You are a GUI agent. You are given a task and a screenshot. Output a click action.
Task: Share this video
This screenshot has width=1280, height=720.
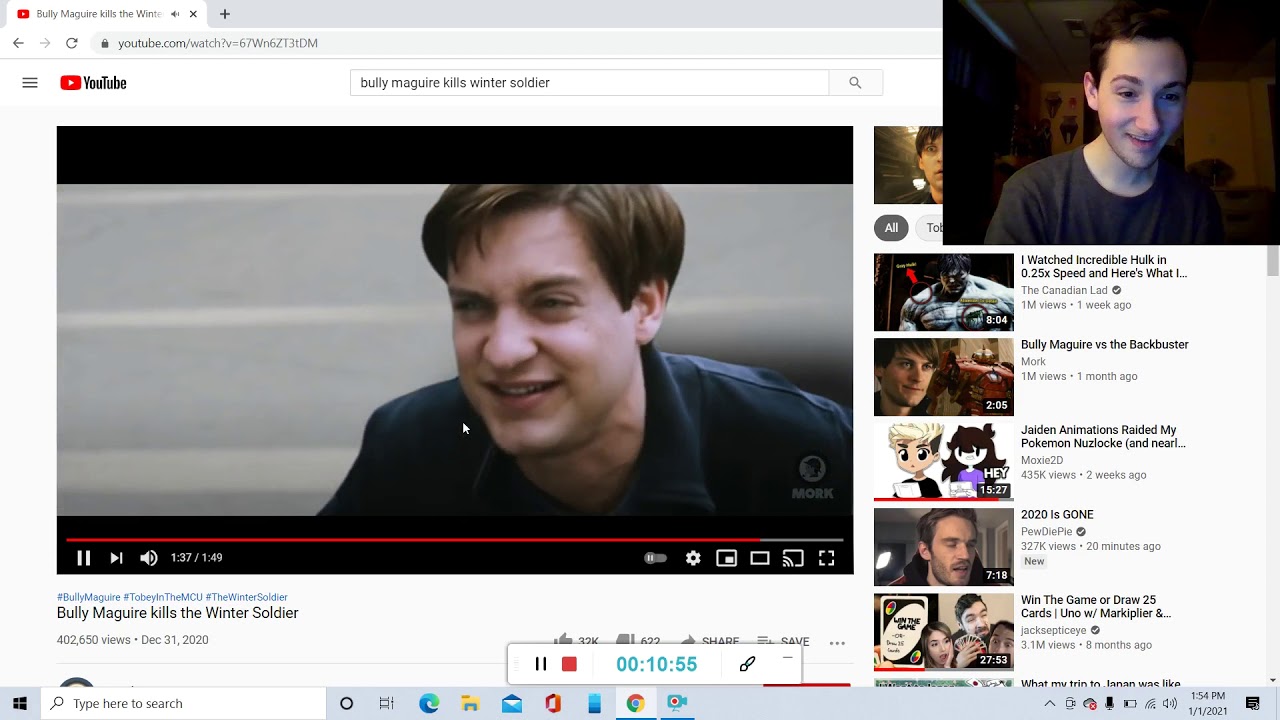coord(709,640)
